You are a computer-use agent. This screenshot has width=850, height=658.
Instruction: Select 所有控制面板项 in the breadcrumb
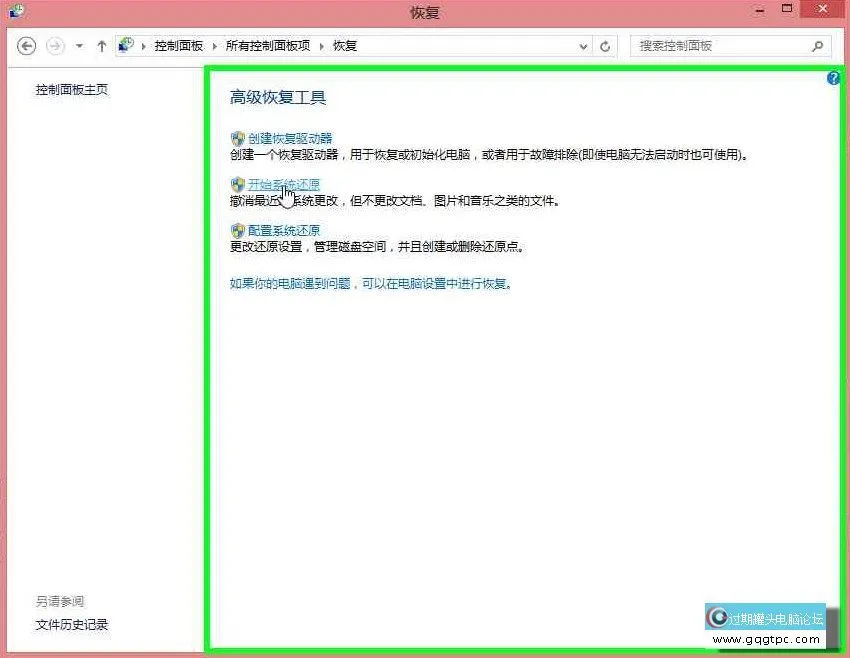click(x=268, y=46)
